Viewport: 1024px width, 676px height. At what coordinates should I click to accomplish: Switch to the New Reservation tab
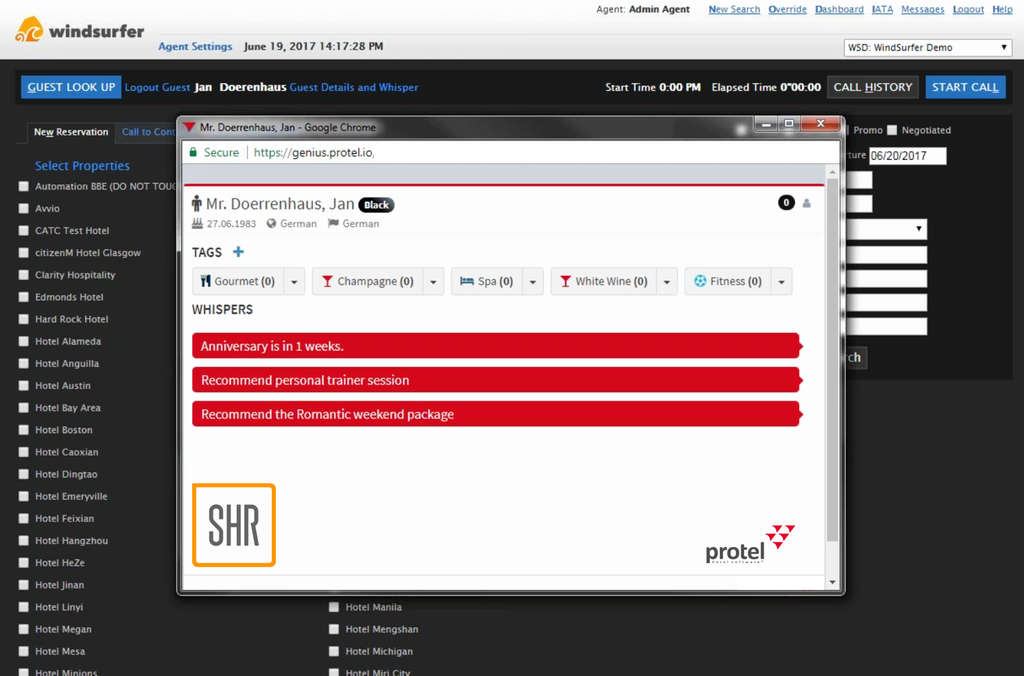point(70,131)
